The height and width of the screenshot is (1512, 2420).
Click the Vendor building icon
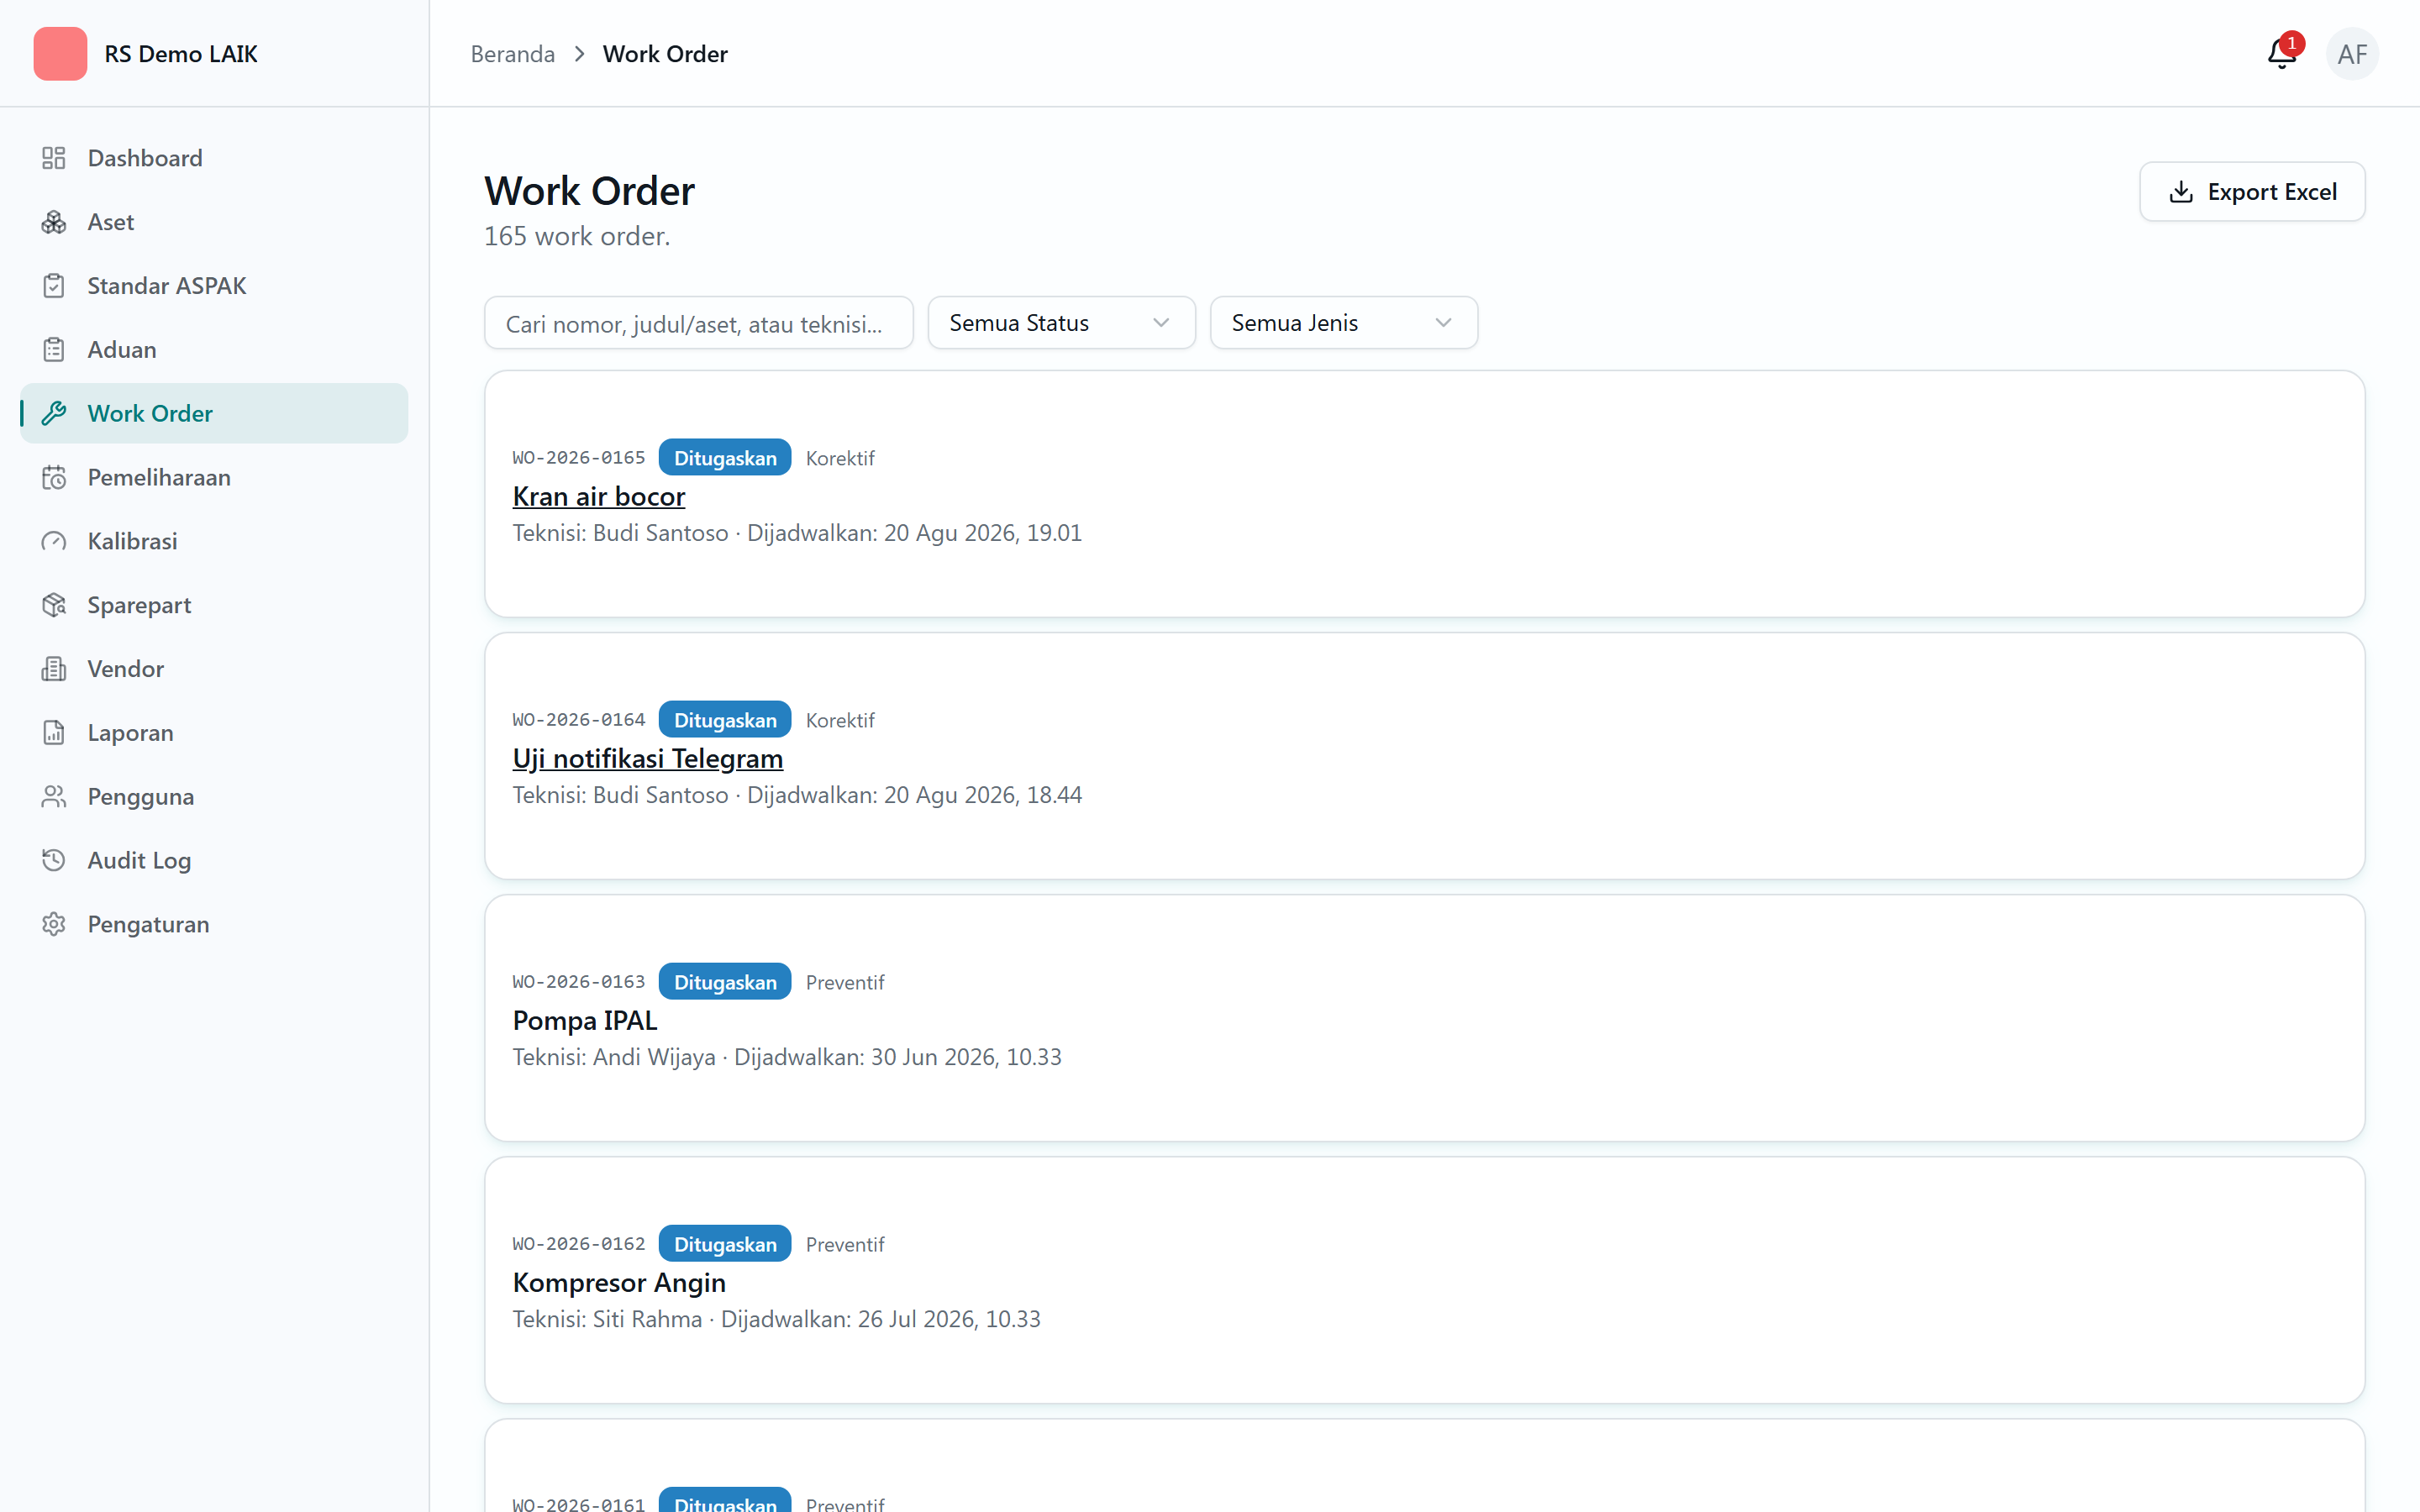tap(54, 669)
